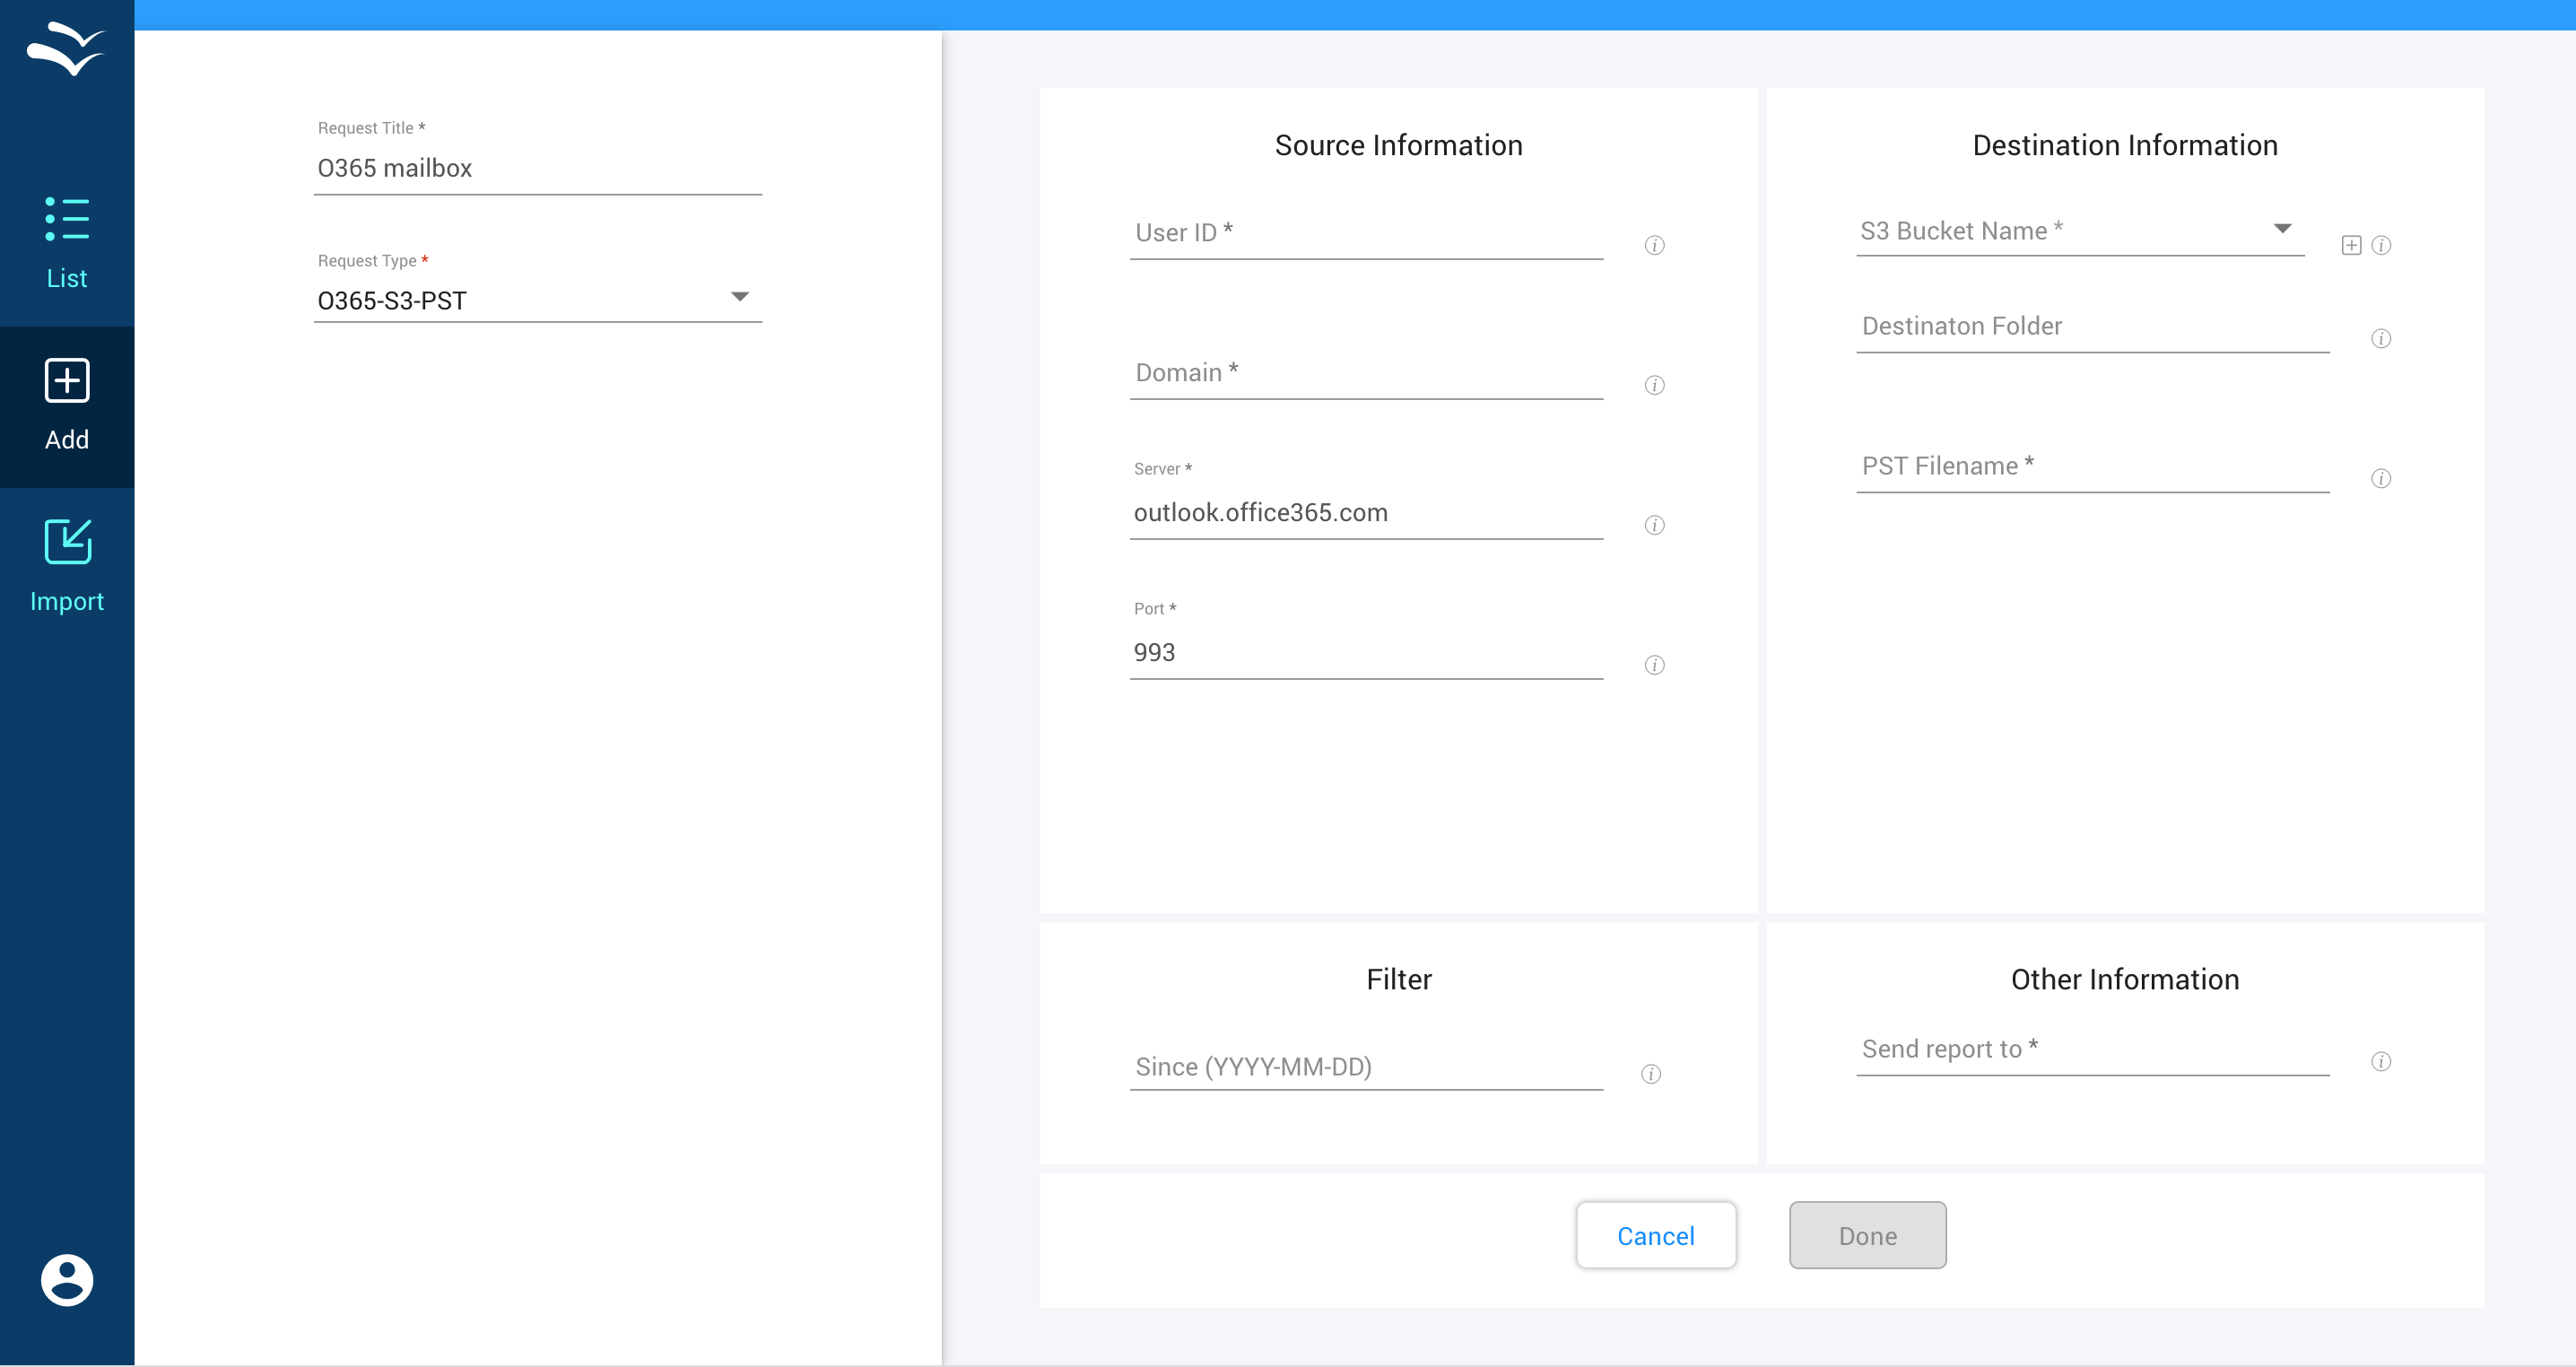Click the Port field info icon

(x=1654, y=665)
